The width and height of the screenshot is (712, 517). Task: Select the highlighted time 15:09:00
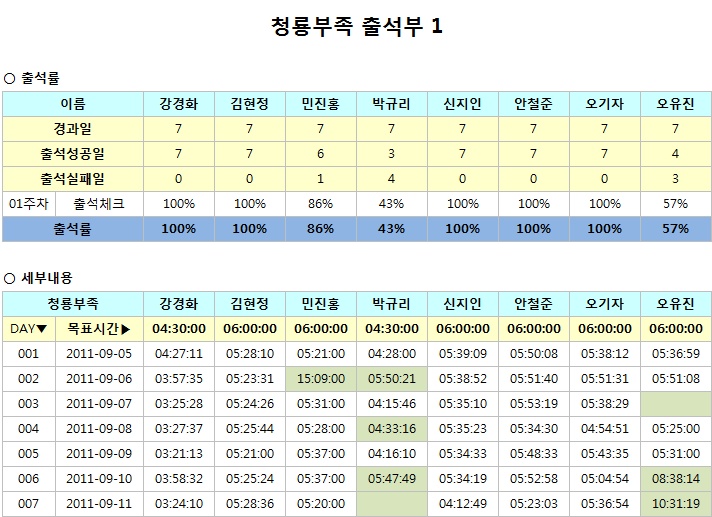pyautogui.click(x=321, y=379)
